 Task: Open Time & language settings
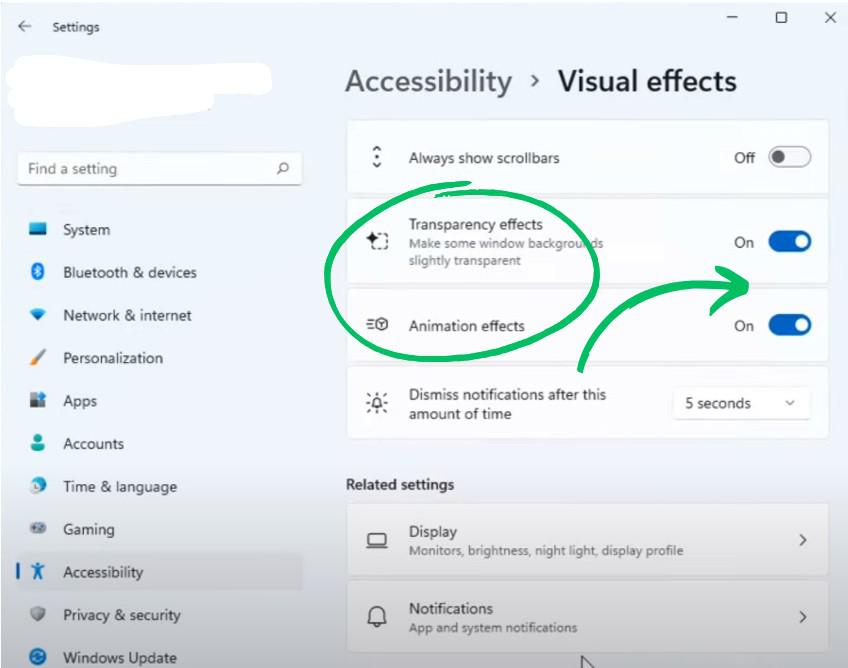click(37, 486)
